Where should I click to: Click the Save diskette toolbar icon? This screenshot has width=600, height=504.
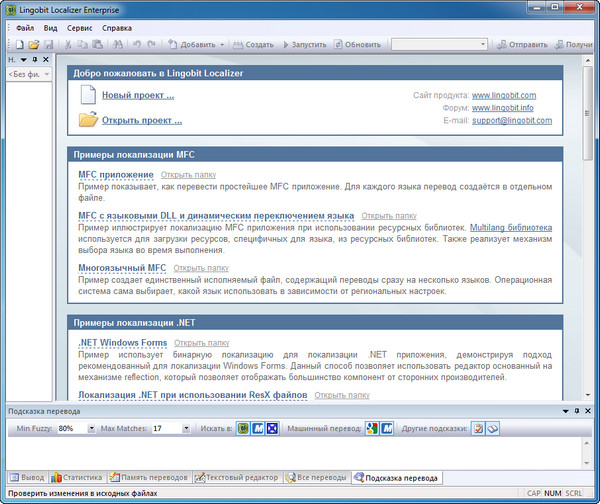pyautogui.click(x=49, y=45)
